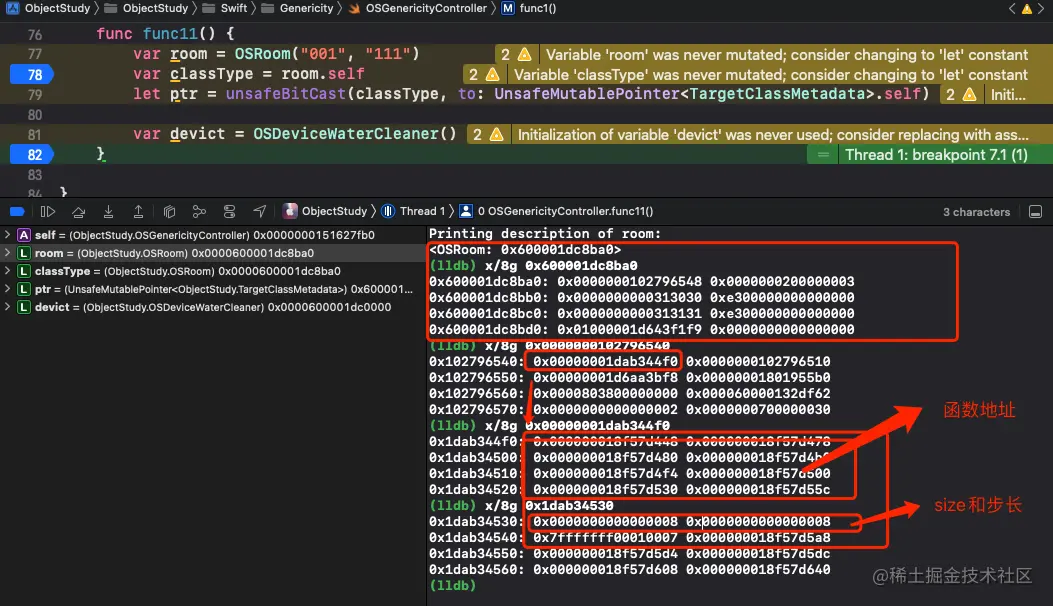Image resolution: width=1053 pixels, height=606 pixels.
Task: Click 'Printing description of room:' console text
Action: point(545,233)
